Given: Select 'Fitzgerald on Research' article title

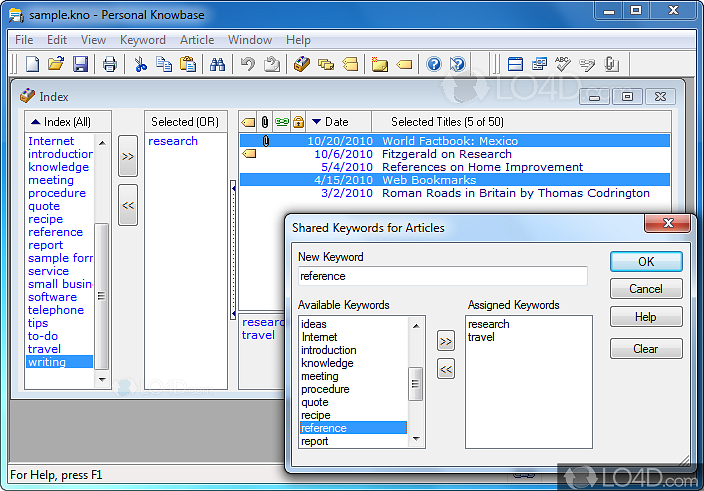Looking at the screenshot, I should click(x=446, y=154).
